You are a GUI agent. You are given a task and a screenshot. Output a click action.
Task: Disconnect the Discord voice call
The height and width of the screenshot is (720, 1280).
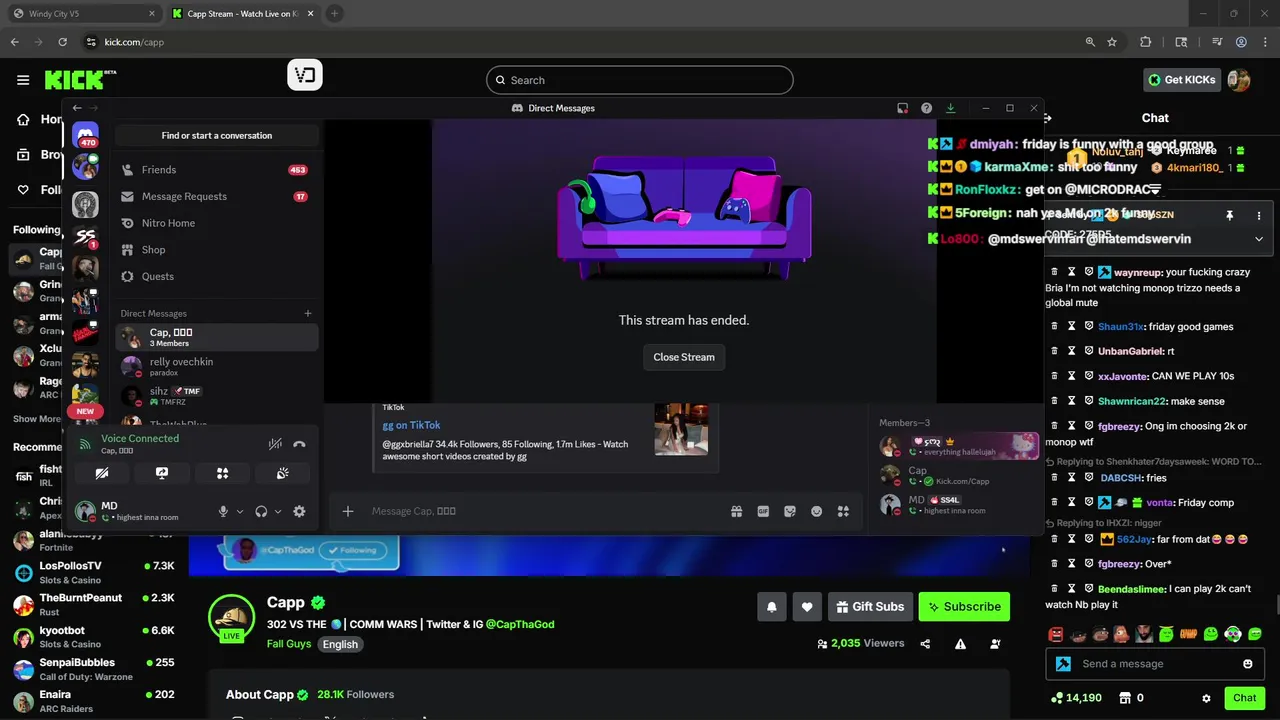pyautogui.click(x=299, y=444)
